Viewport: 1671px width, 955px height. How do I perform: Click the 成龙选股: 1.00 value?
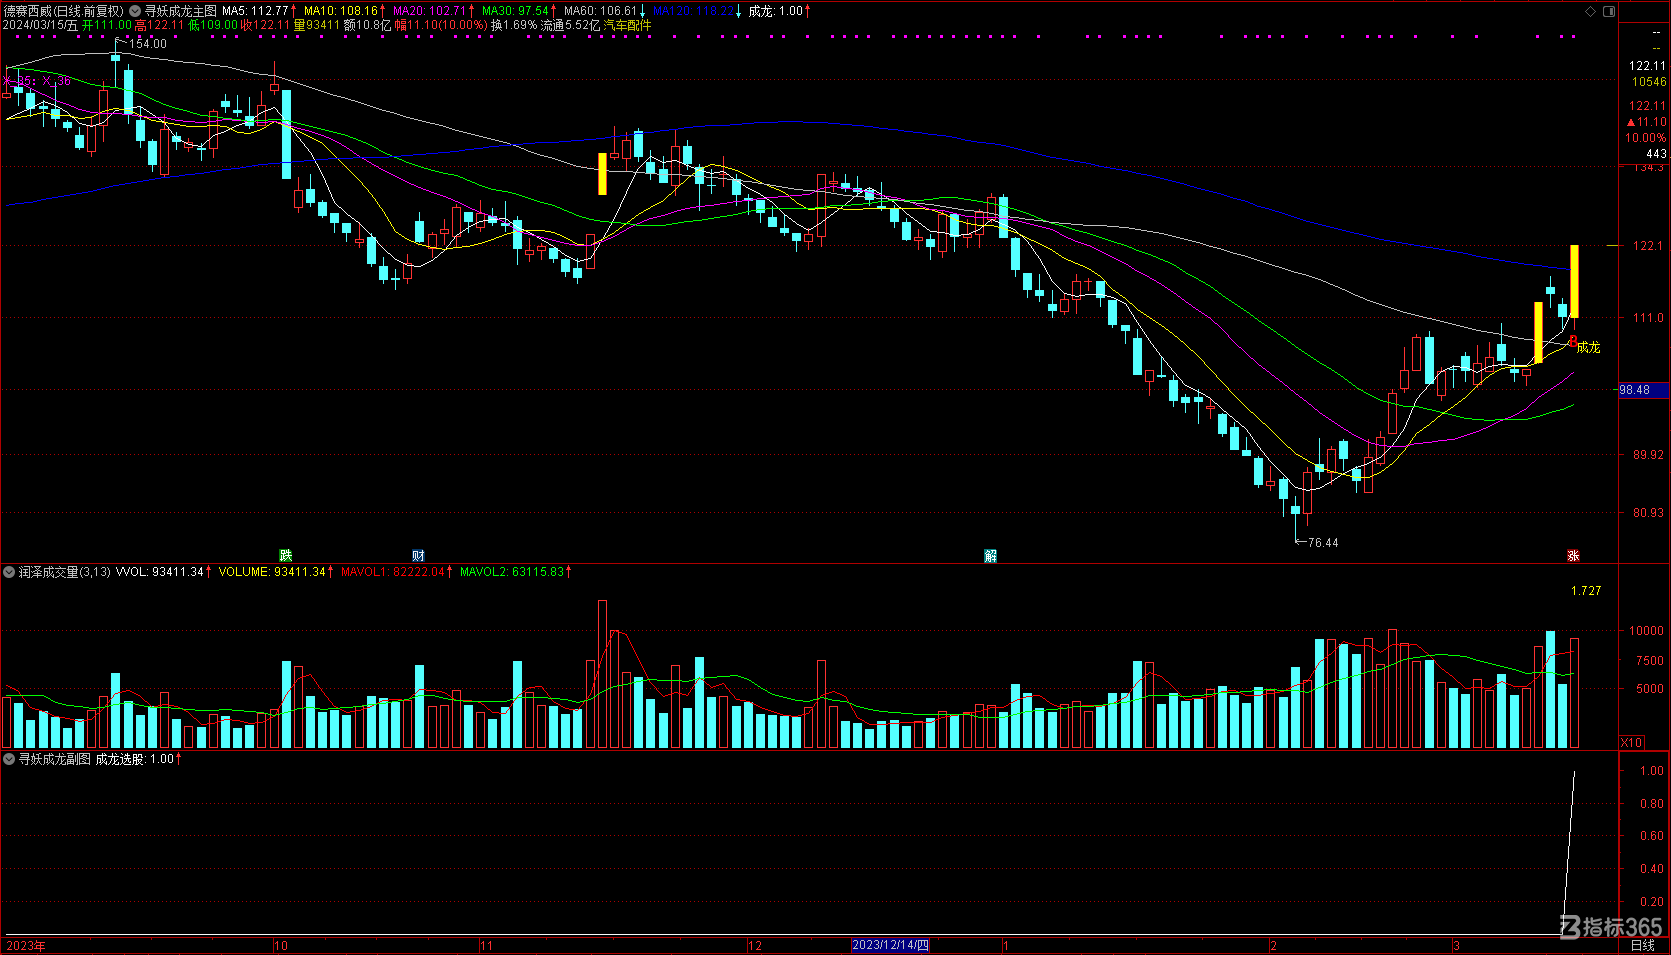tap(135, 759)
